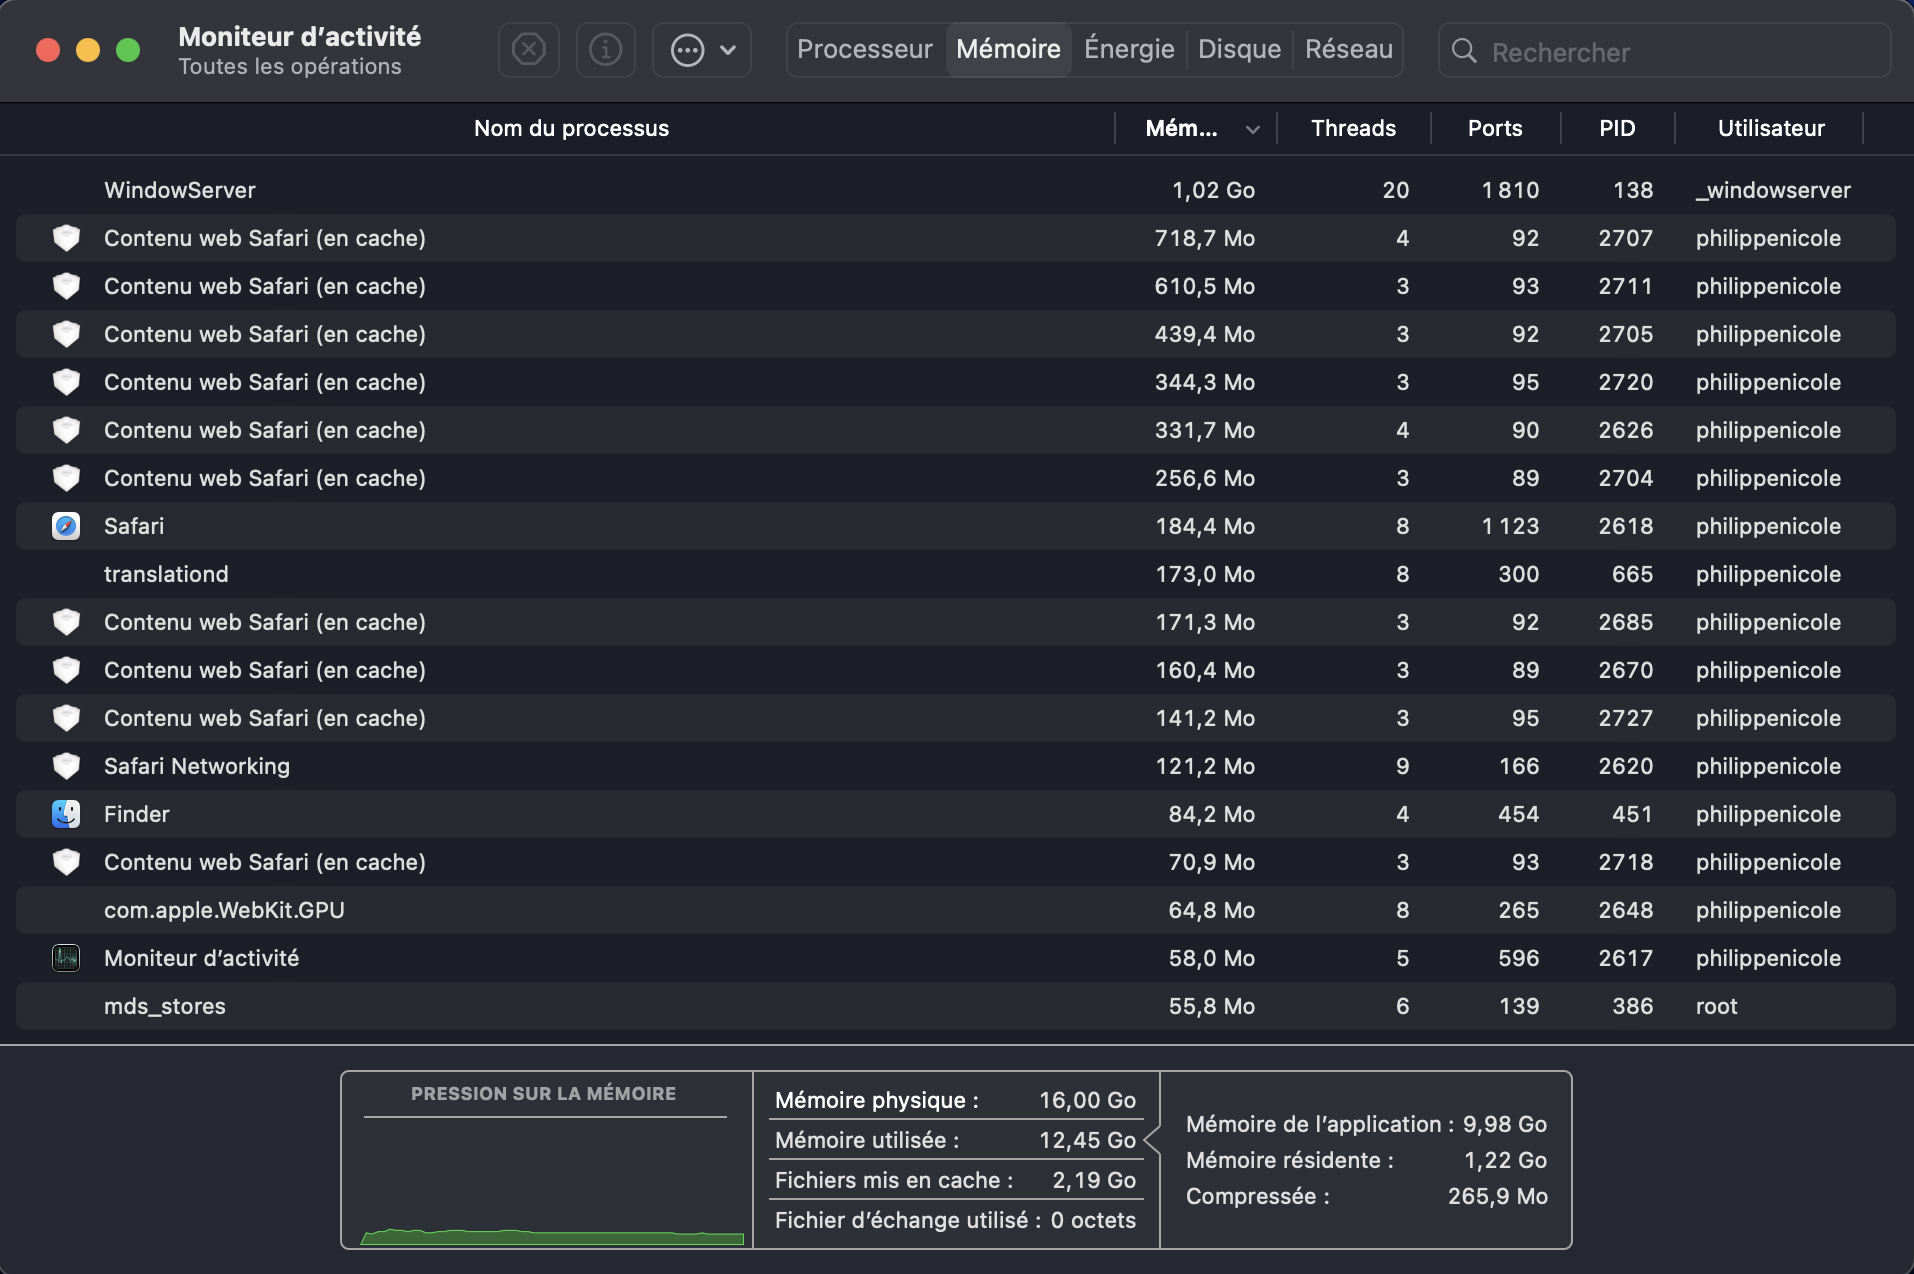Click the PID 2617 cell

coord(1625,958)
